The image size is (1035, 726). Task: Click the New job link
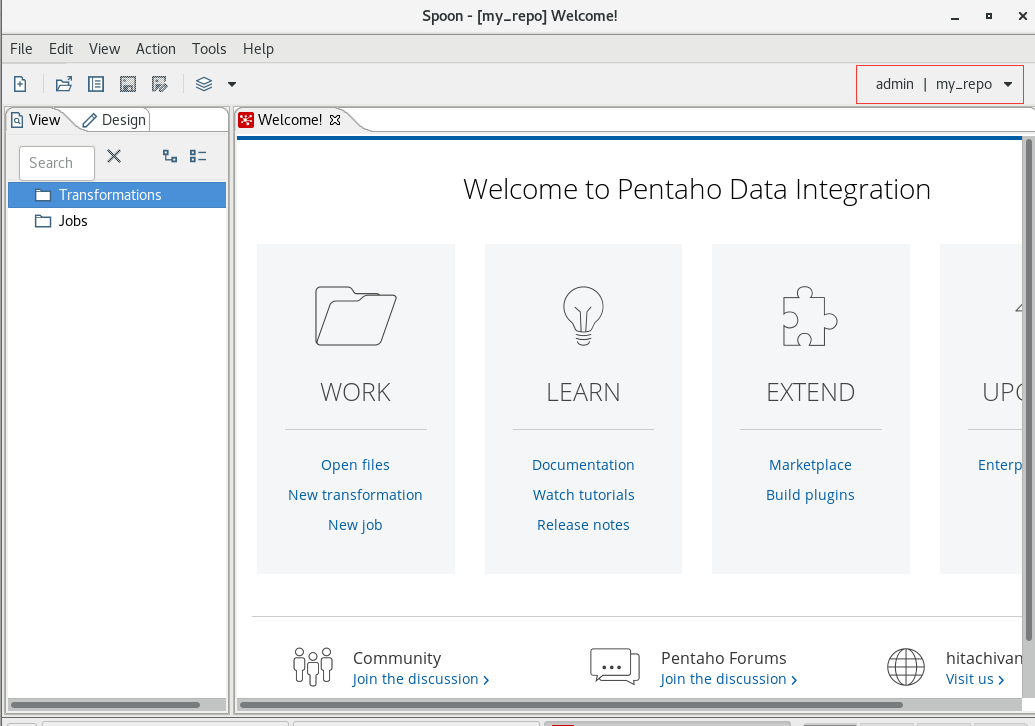pos(355,525)
